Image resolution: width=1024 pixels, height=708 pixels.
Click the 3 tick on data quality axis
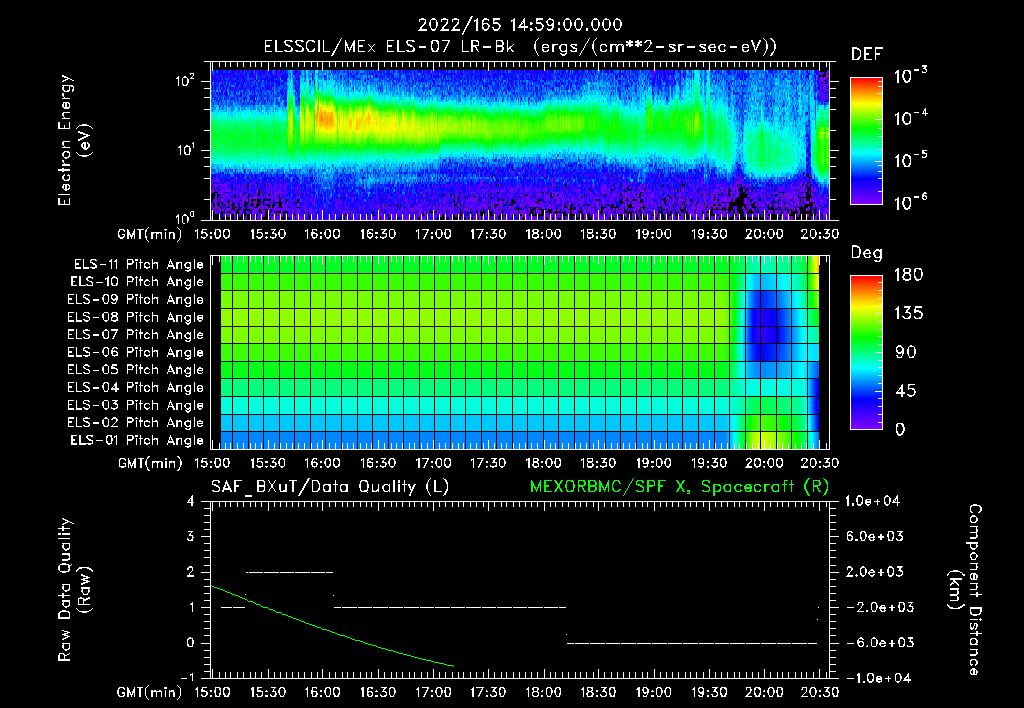click(190, 536)
